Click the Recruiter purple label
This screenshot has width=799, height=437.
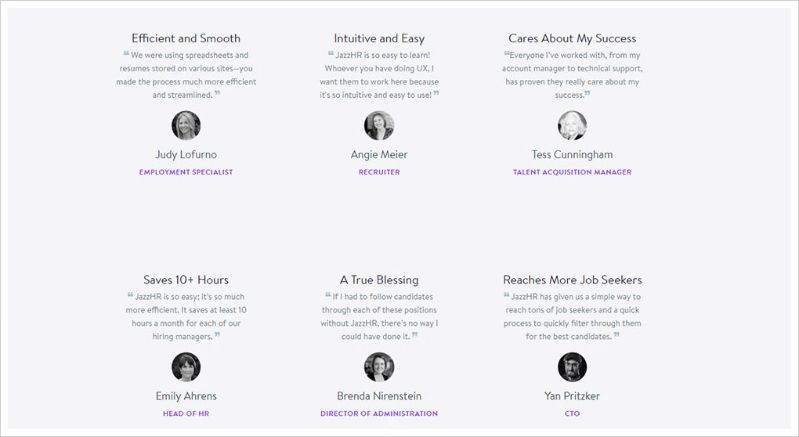pyautogui.click(x=379, y=172)
